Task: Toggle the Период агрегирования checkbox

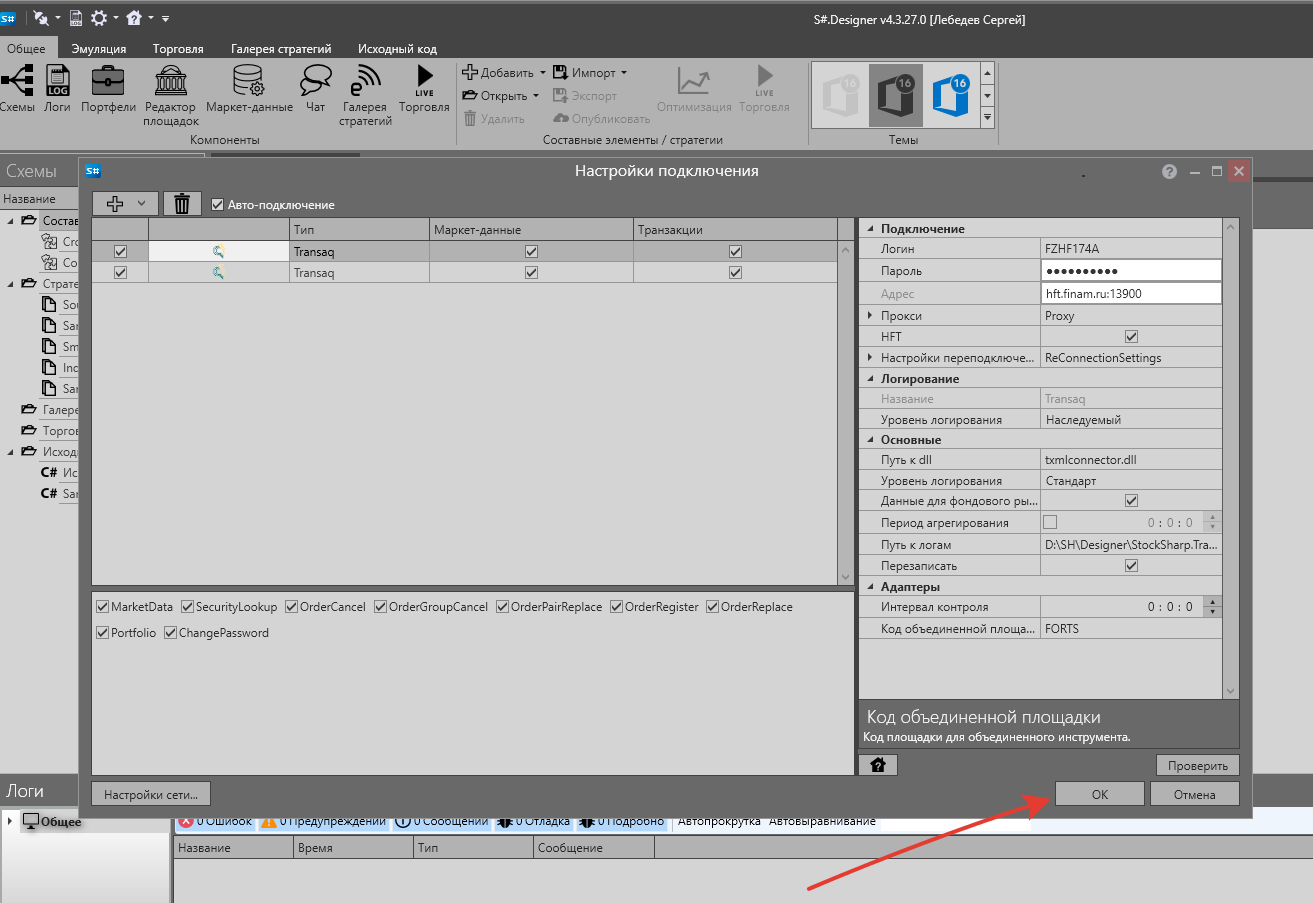Action: [1050, 522]
